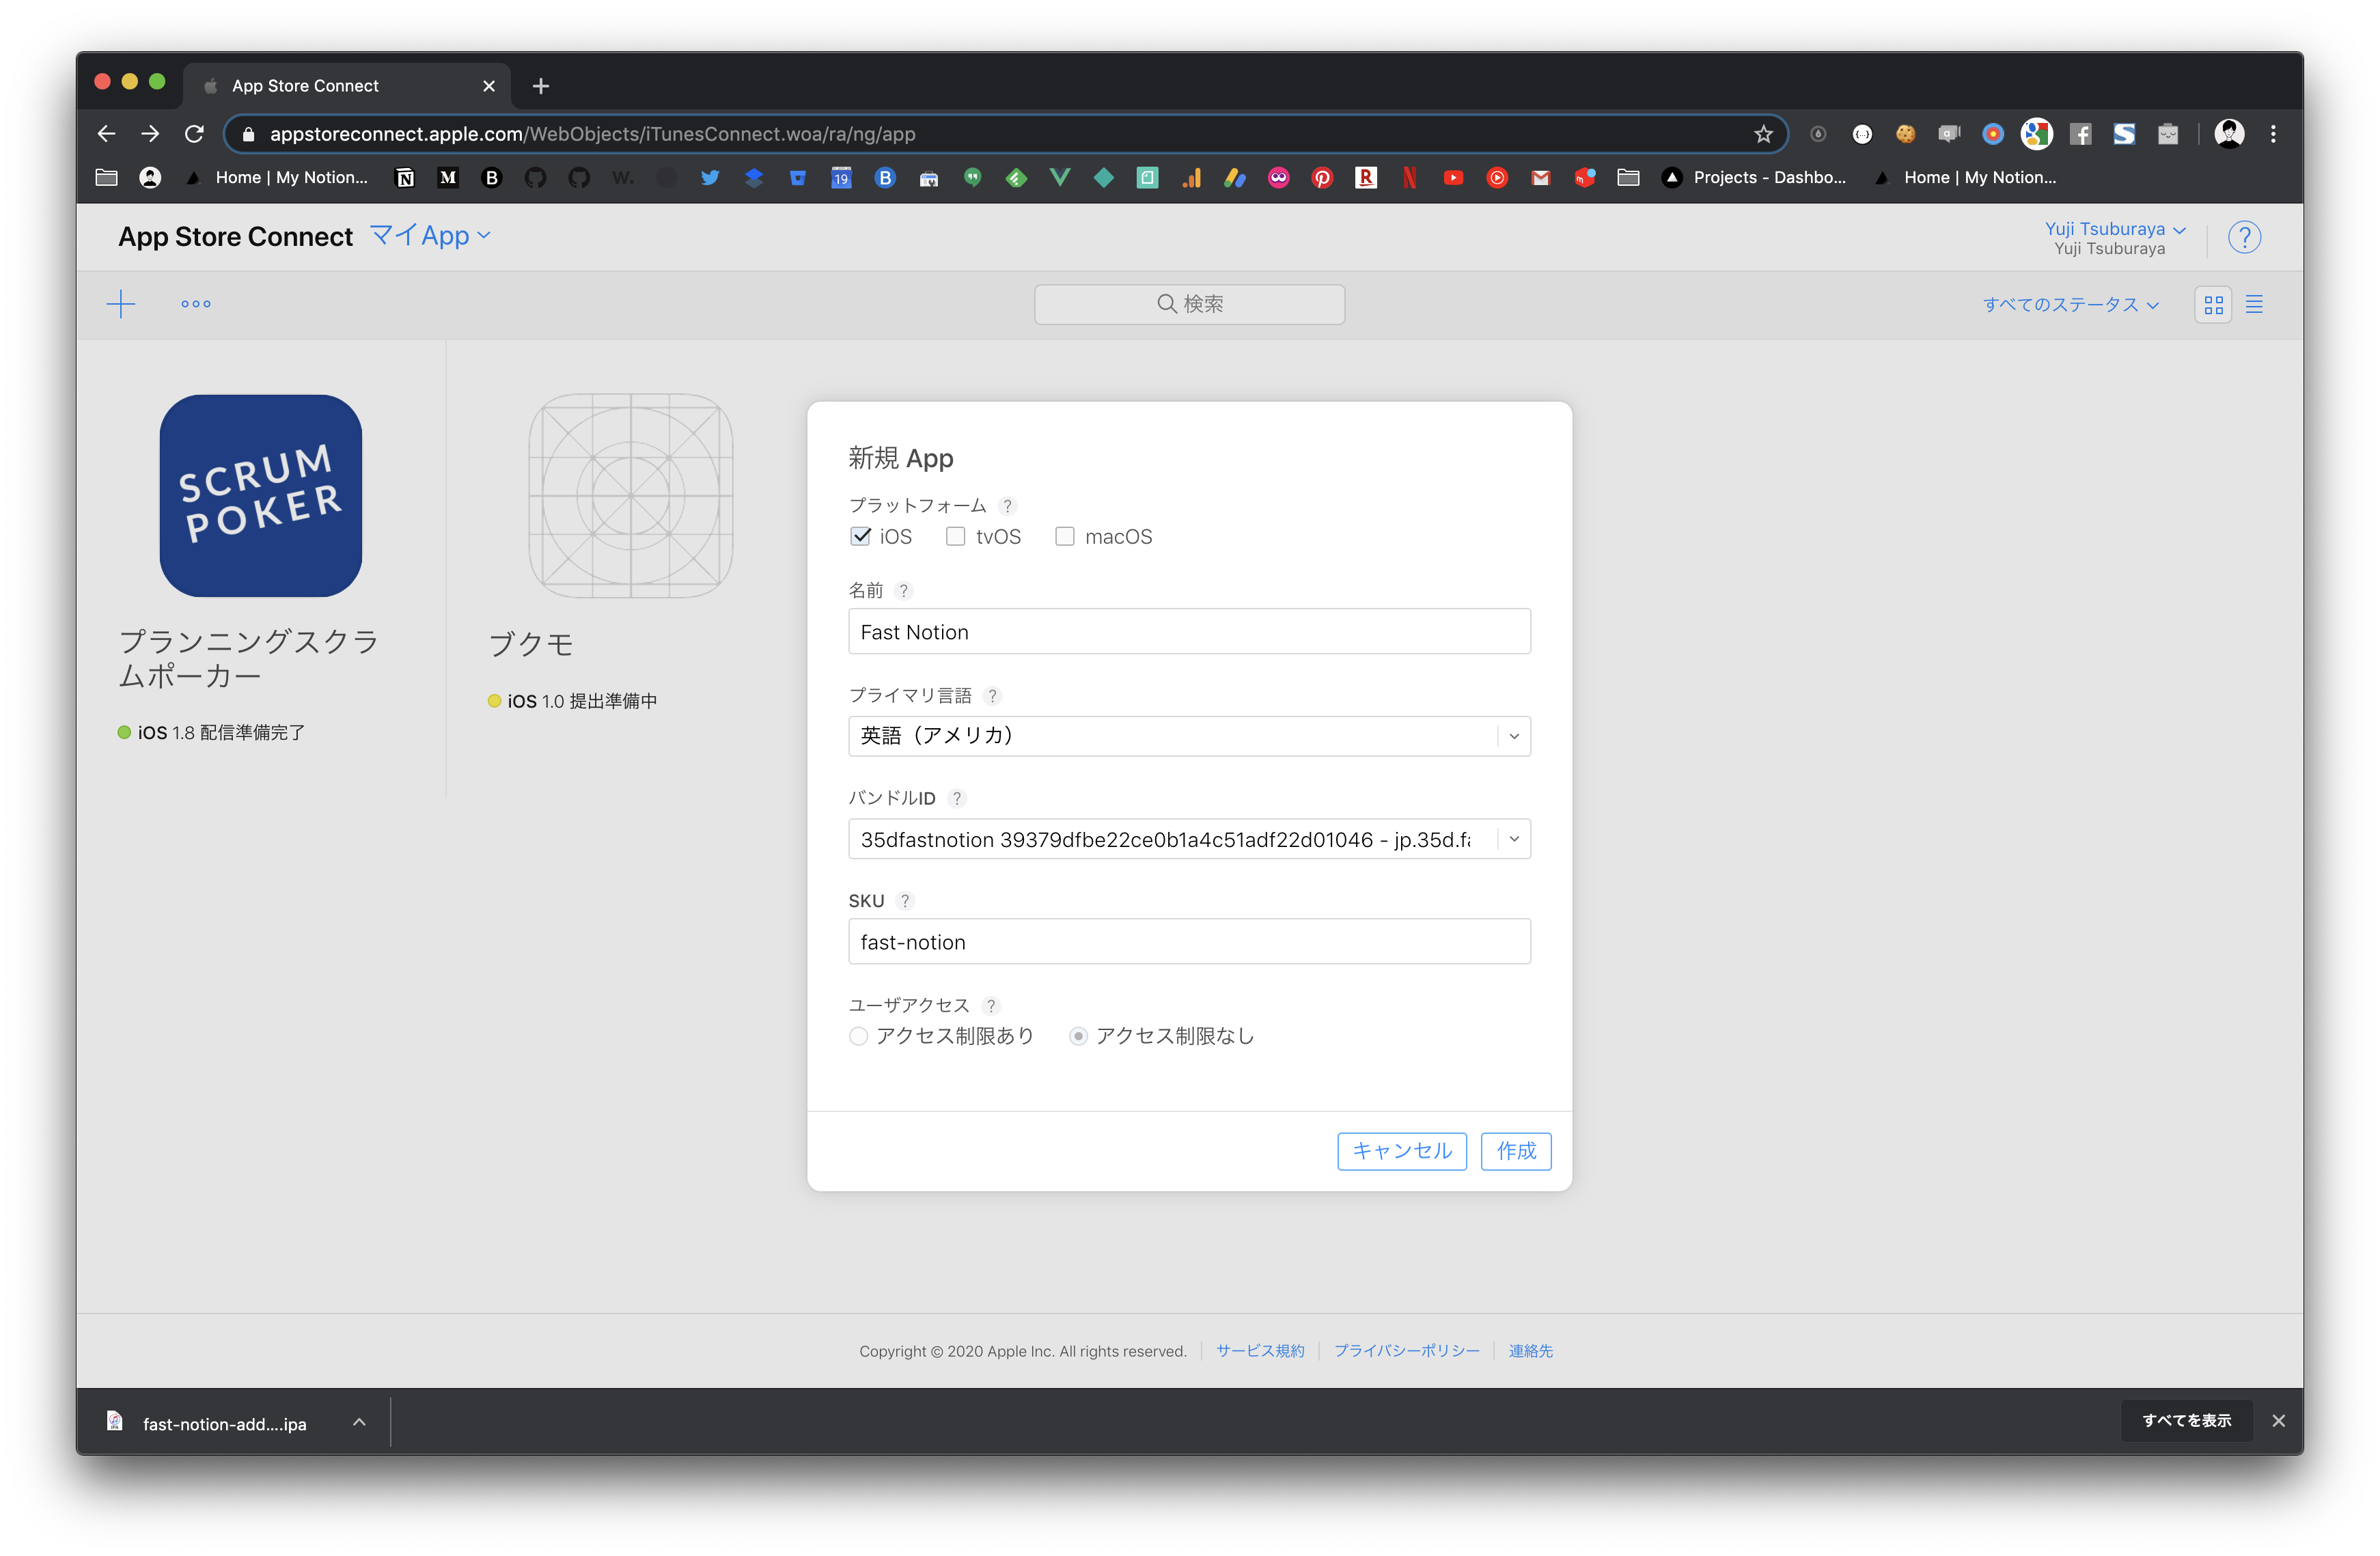Open the プライマリ言語 language dropdown
Image resolution: width=2380 pixels, height=1556 pixels.
pos(1189,736)
